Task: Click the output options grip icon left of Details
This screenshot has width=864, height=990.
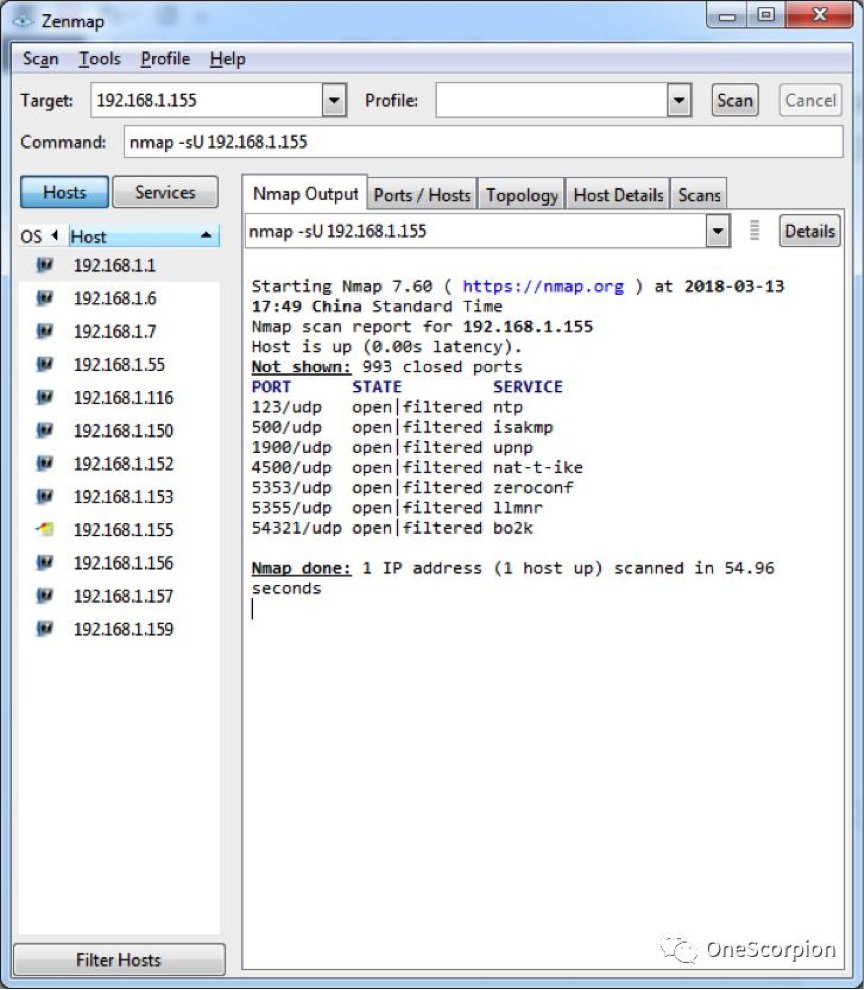Action: click(x=754, y=230)
